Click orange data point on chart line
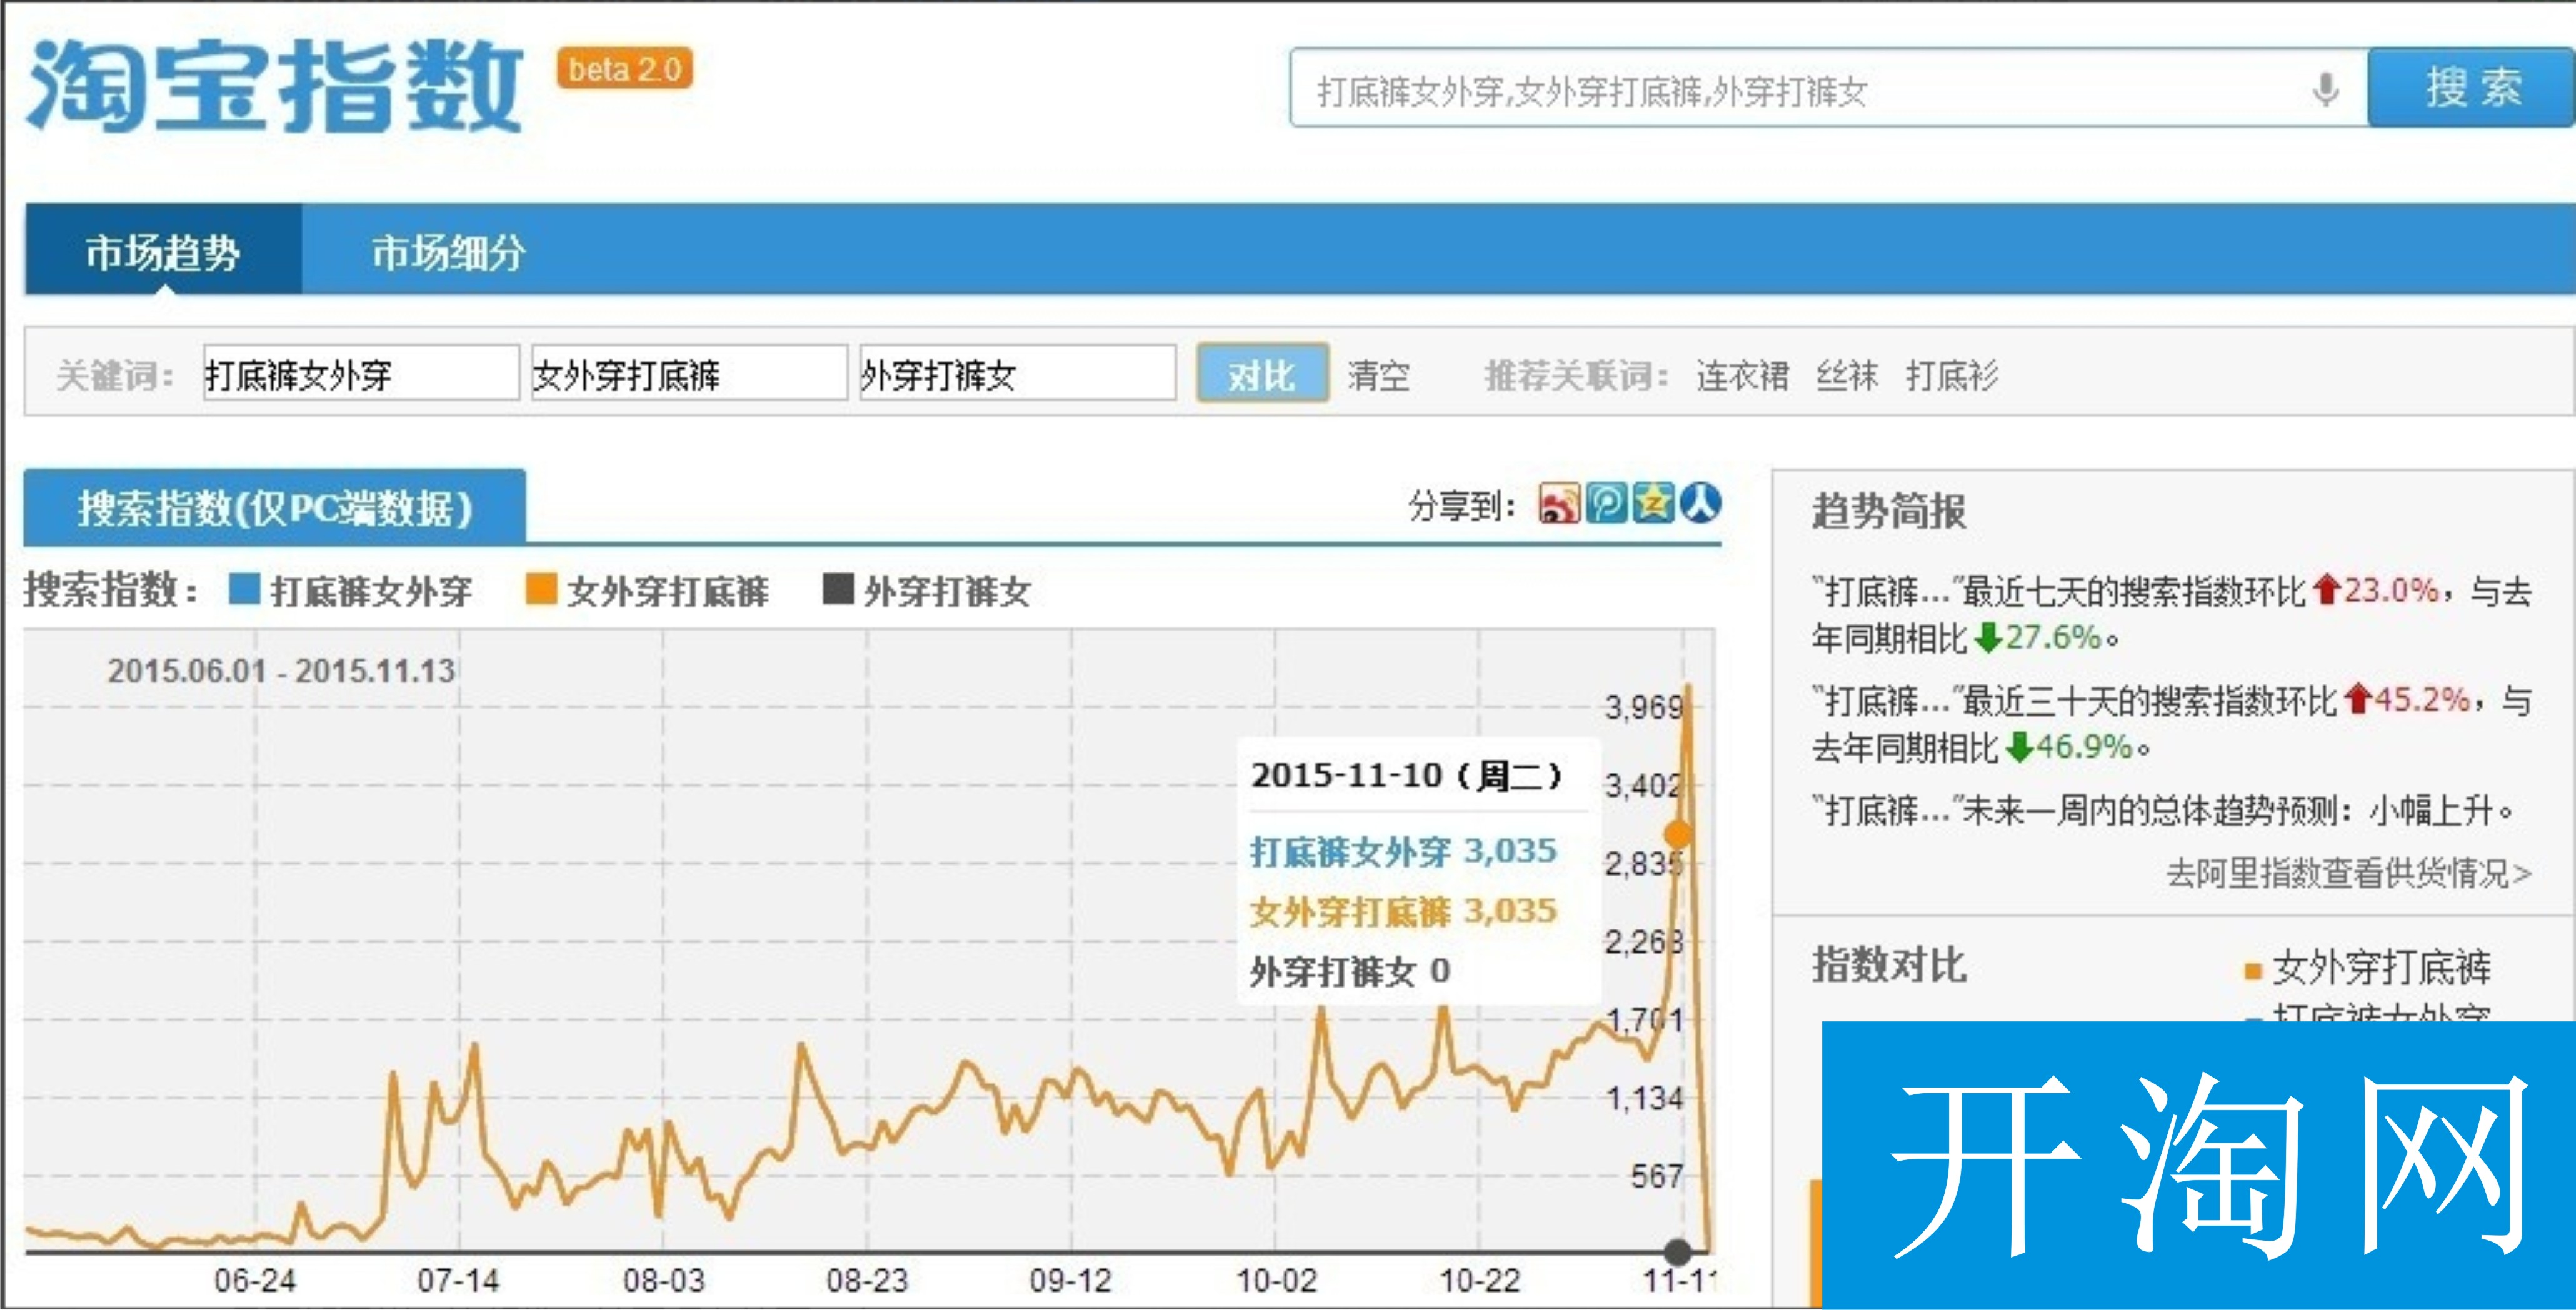The width and height of the screenshot is (2576, 1310). click(1678, 834)
